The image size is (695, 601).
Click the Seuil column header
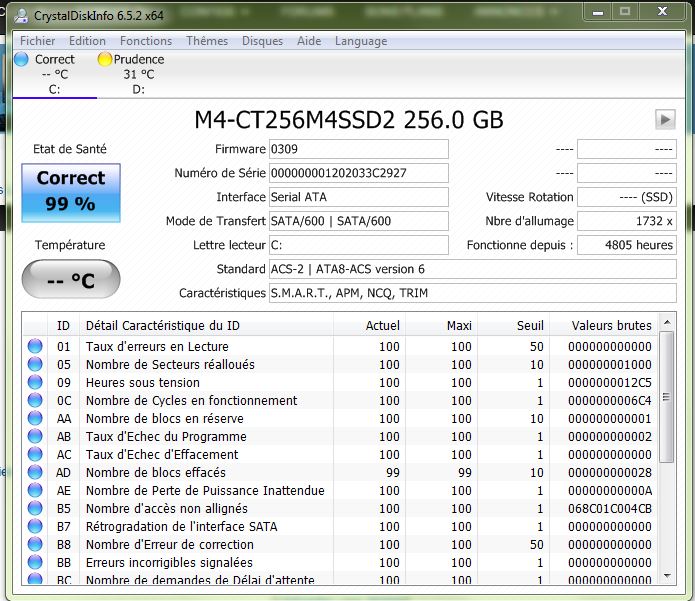(x=514, y=326)
